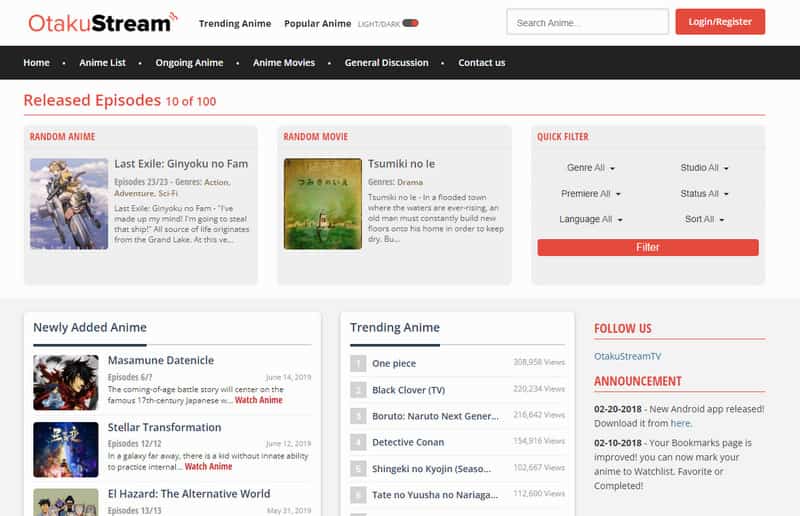800x516 pixels.
Task: Click the Masamune Datenicle cover image
Action: pos(66,382)
